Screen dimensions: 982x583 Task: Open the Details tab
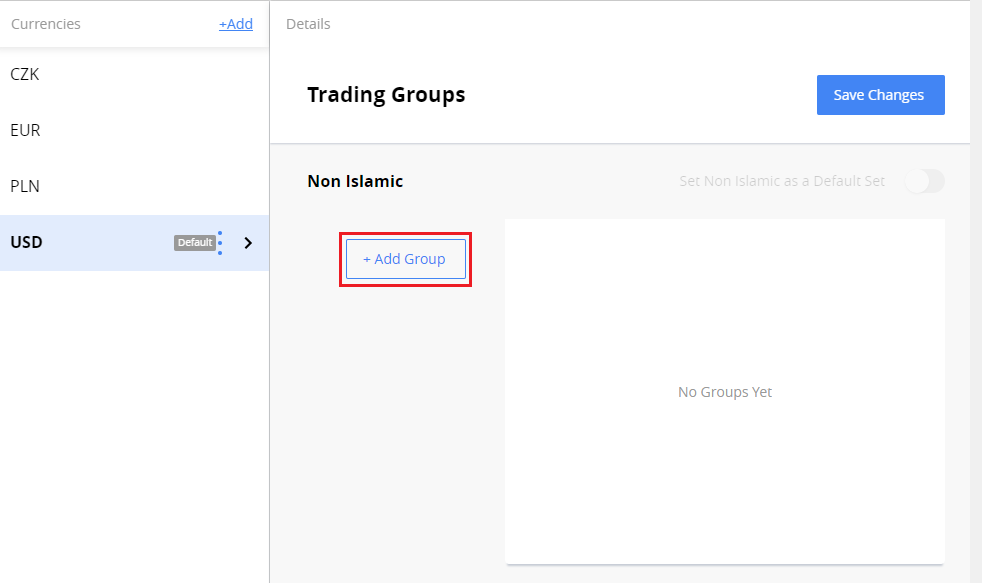click(x=307, y=23)
